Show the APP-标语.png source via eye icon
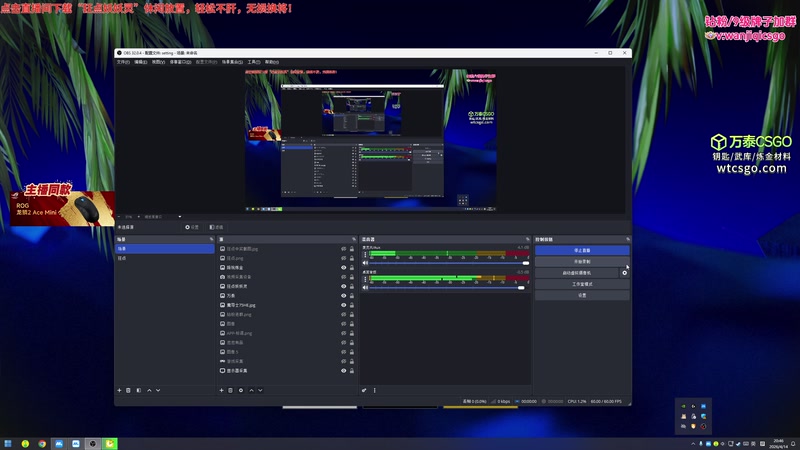This screenshot has height=450, width=800. pos(343,333)
